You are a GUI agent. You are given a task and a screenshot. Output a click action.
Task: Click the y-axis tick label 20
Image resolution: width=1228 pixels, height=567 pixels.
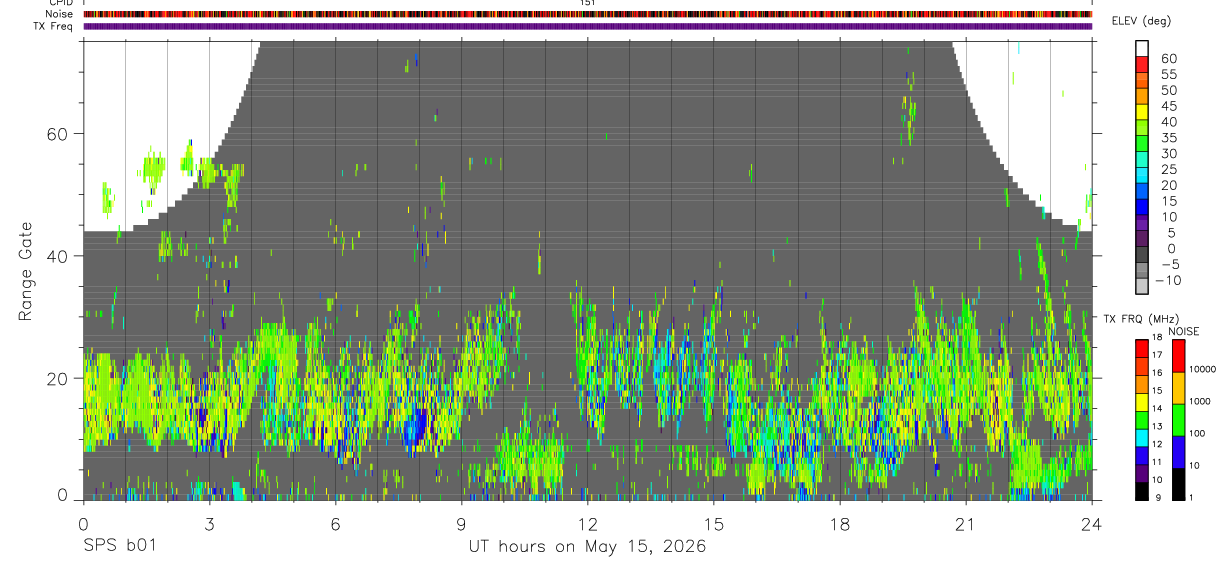click(60, 378)
